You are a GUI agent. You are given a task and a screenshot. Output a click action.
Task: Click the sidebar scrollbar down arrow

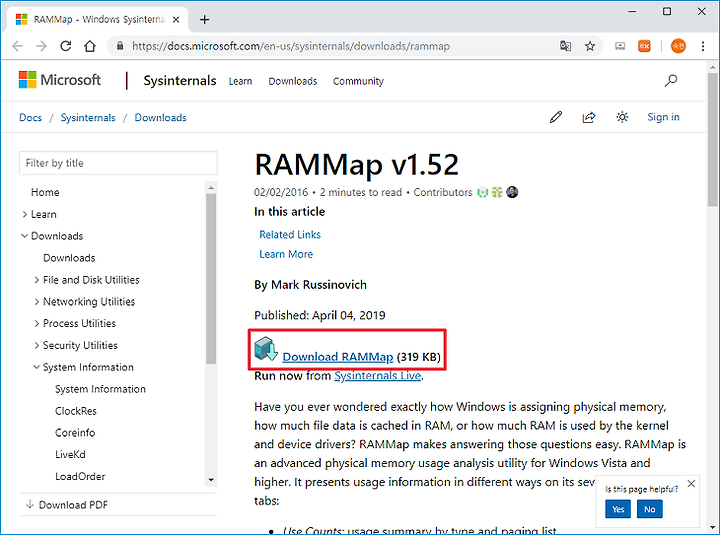coord(211,480)
